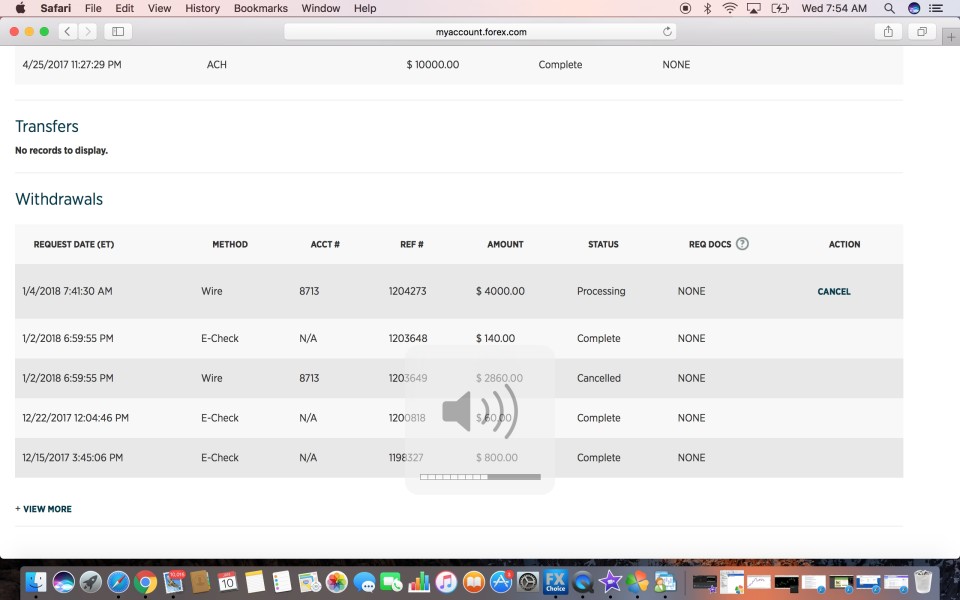
Task: Click the Bluetooth menu bar icon
Action: 707,8
